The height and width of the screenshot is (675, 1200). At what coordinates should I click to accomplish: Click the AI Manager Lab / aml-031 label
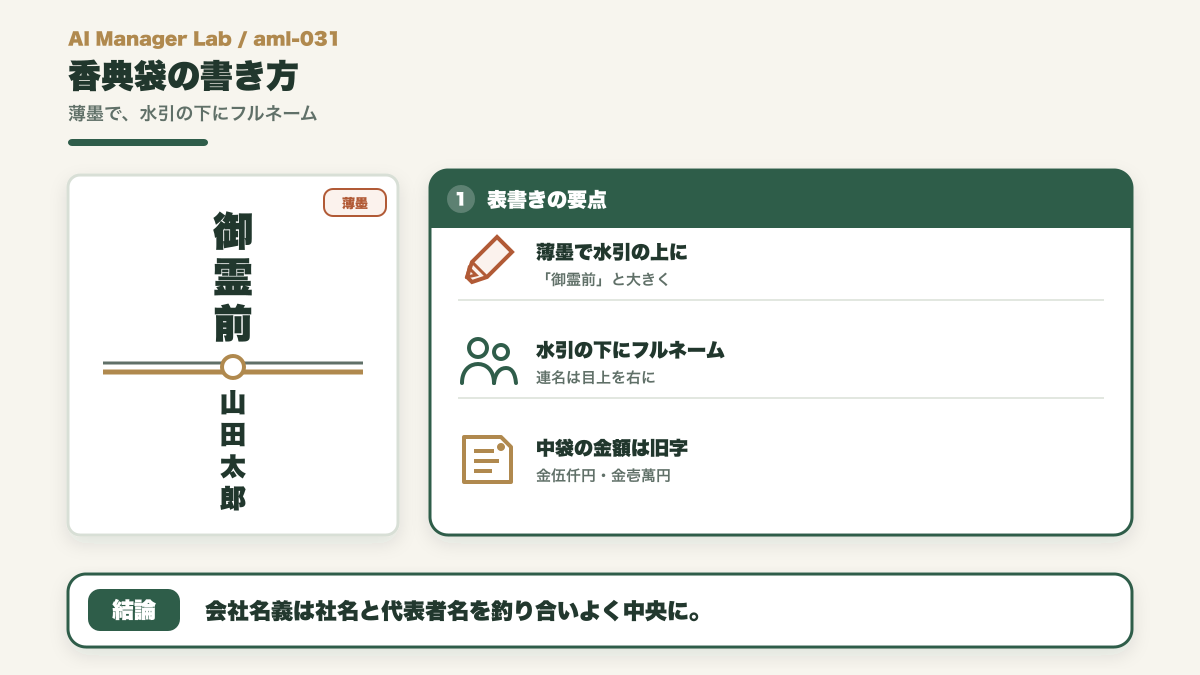pos(203,39)
